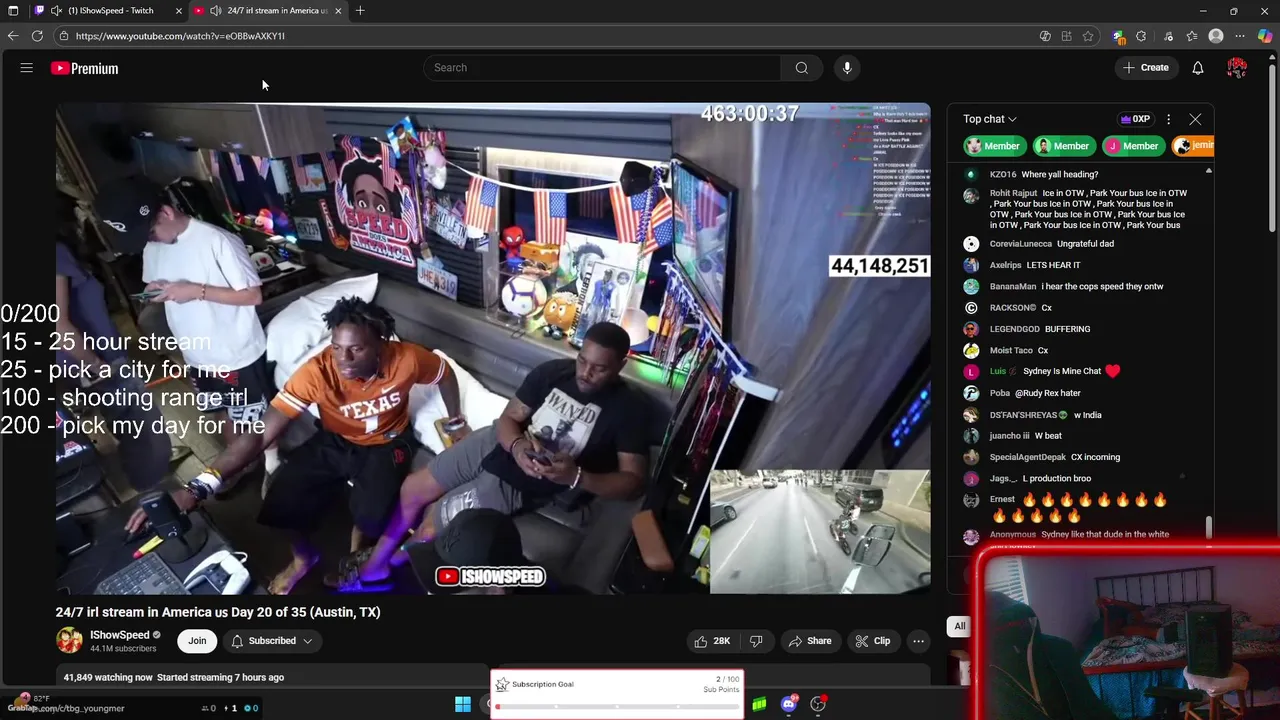
Task: Go to YouTube Premium home logo
Action: 85,68
